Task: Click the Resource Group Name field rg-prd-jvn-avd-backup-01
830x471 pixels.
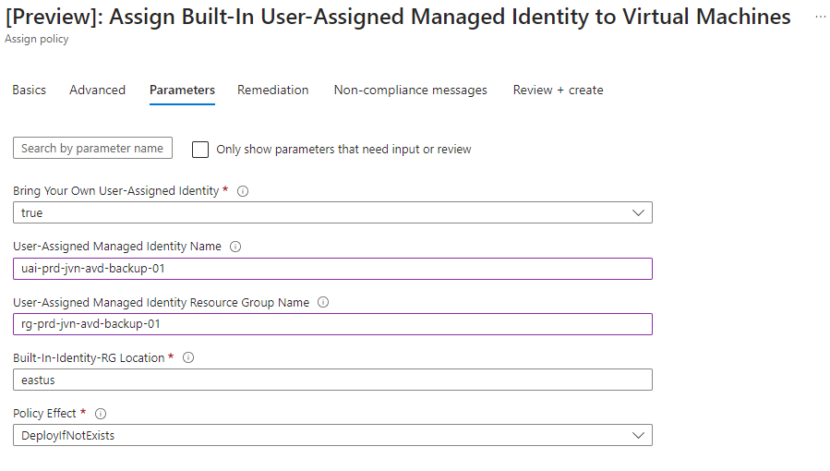Action: tap(332, 324)
